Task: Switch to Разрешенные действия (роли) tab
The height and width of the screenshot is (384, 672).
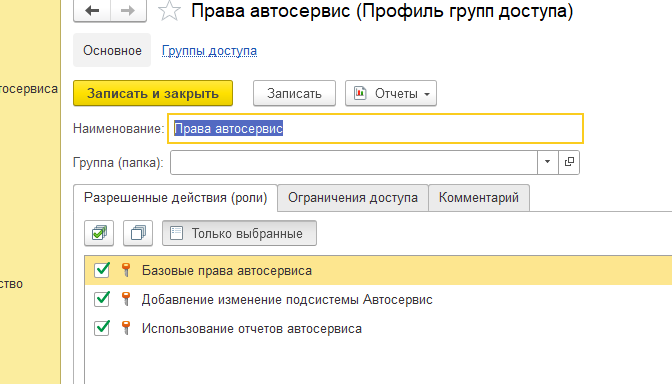Action: point(176,198)
